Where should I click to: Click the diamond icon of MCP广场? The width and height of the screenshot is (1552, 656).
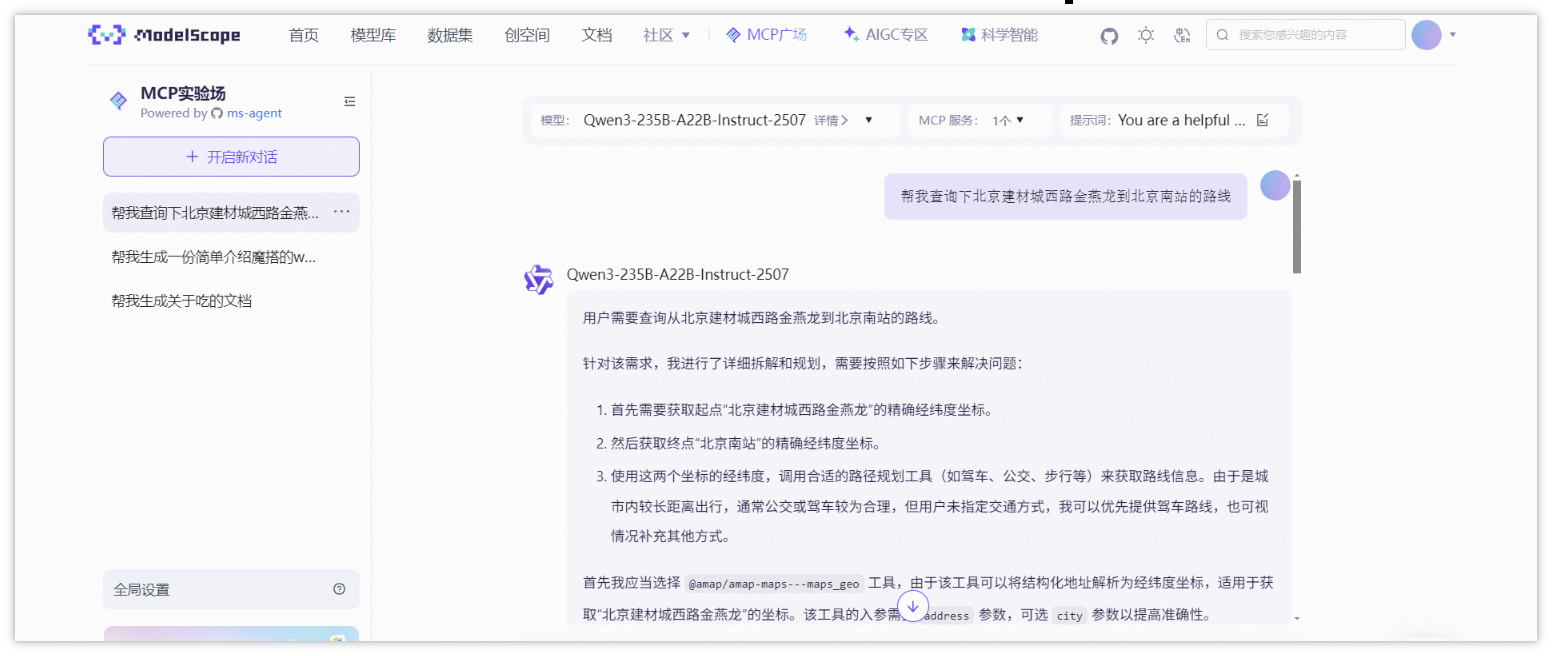[x=734, y=35]
